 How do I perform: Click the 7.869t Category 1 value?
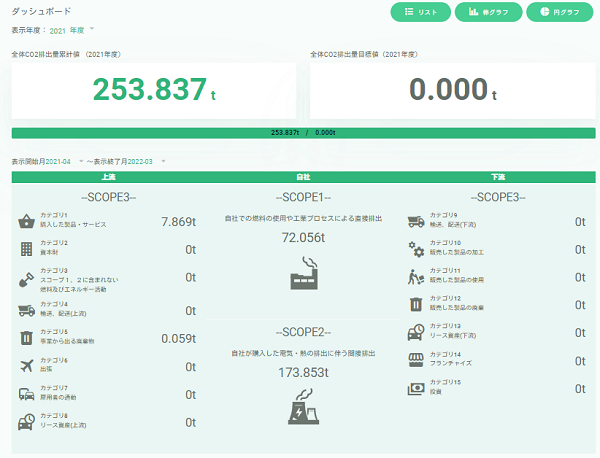(x=178, y=222)
